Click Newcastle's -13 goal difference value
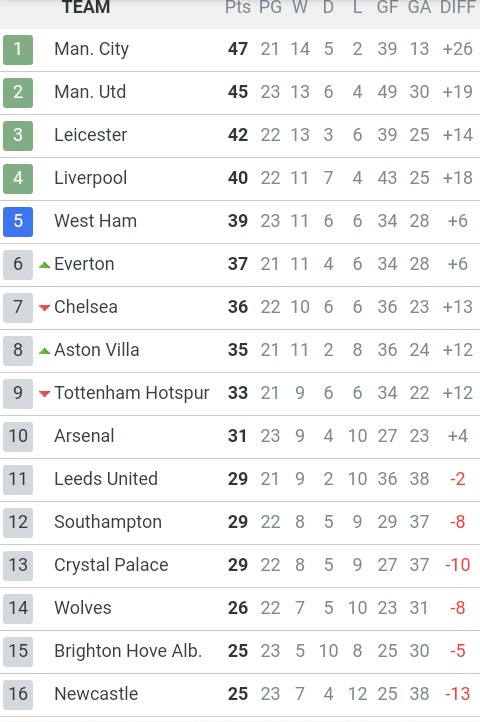Image resolution: width=480 pixels, height=722 pixels. (x=457, y=694)
